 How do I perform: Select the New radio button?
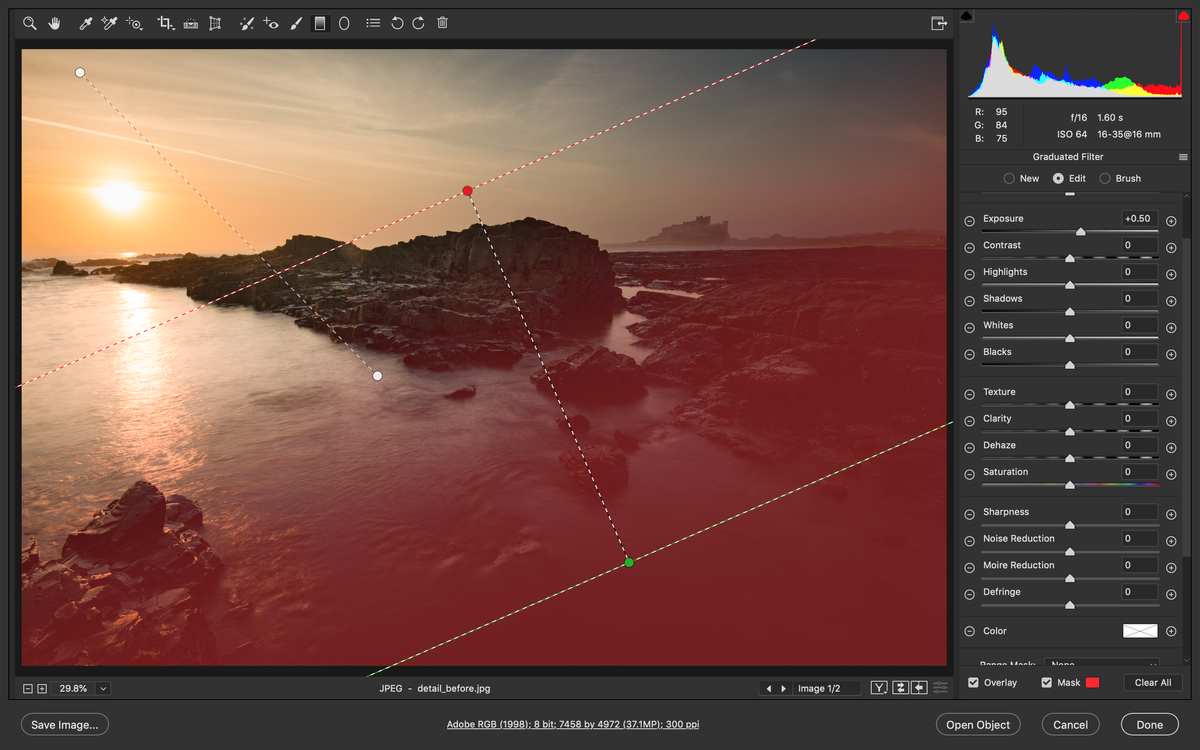pyautogui.click(x=1008, y=178)
